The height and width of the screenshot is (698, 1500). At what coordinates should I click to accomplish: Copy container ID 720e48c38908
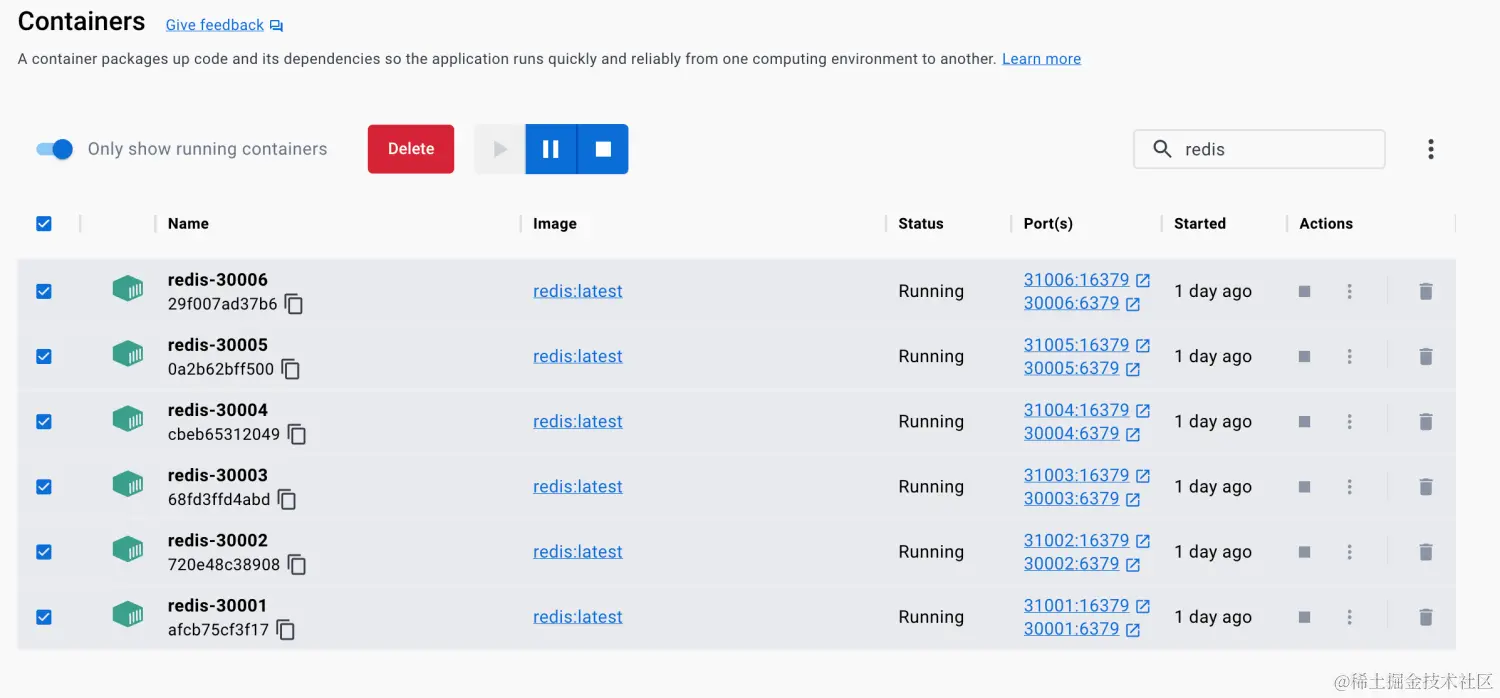297,564
